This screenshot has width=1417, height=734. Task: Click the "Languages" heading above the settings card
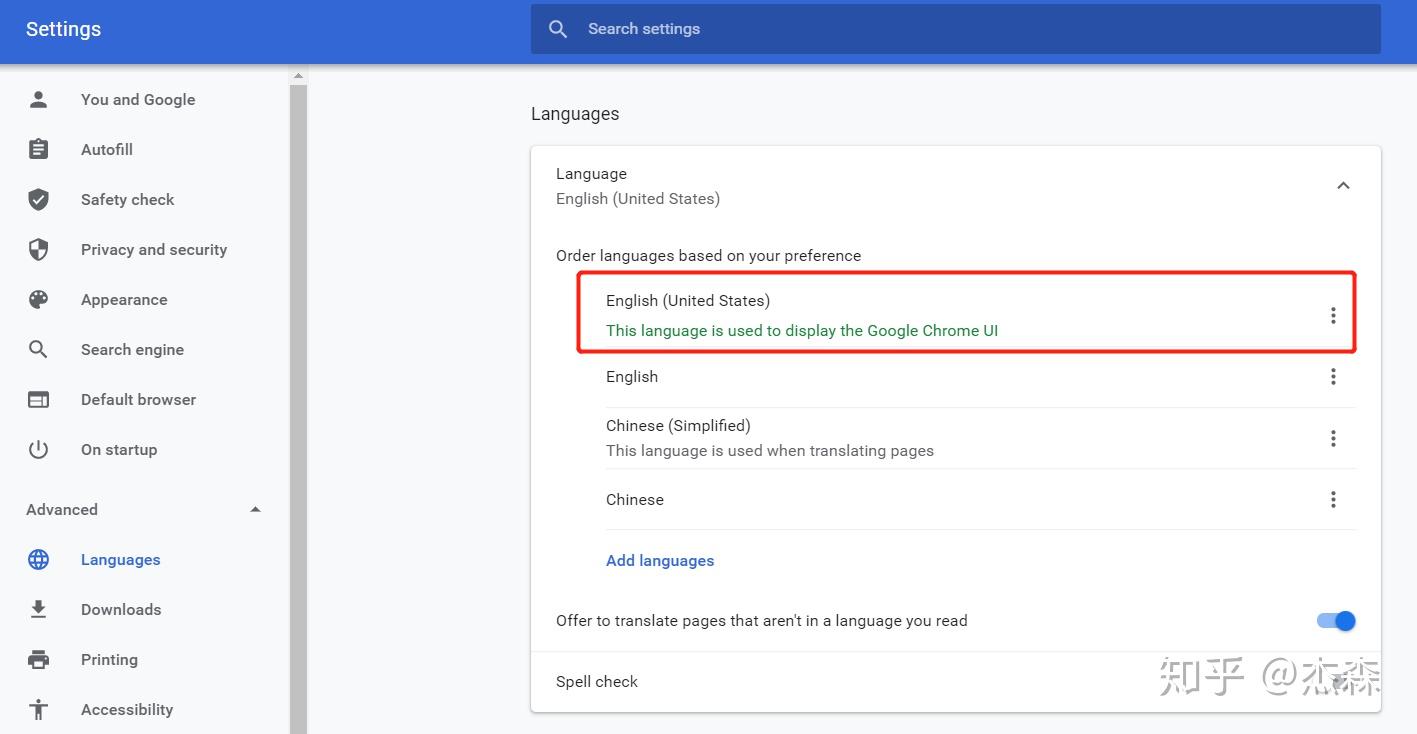575,114
